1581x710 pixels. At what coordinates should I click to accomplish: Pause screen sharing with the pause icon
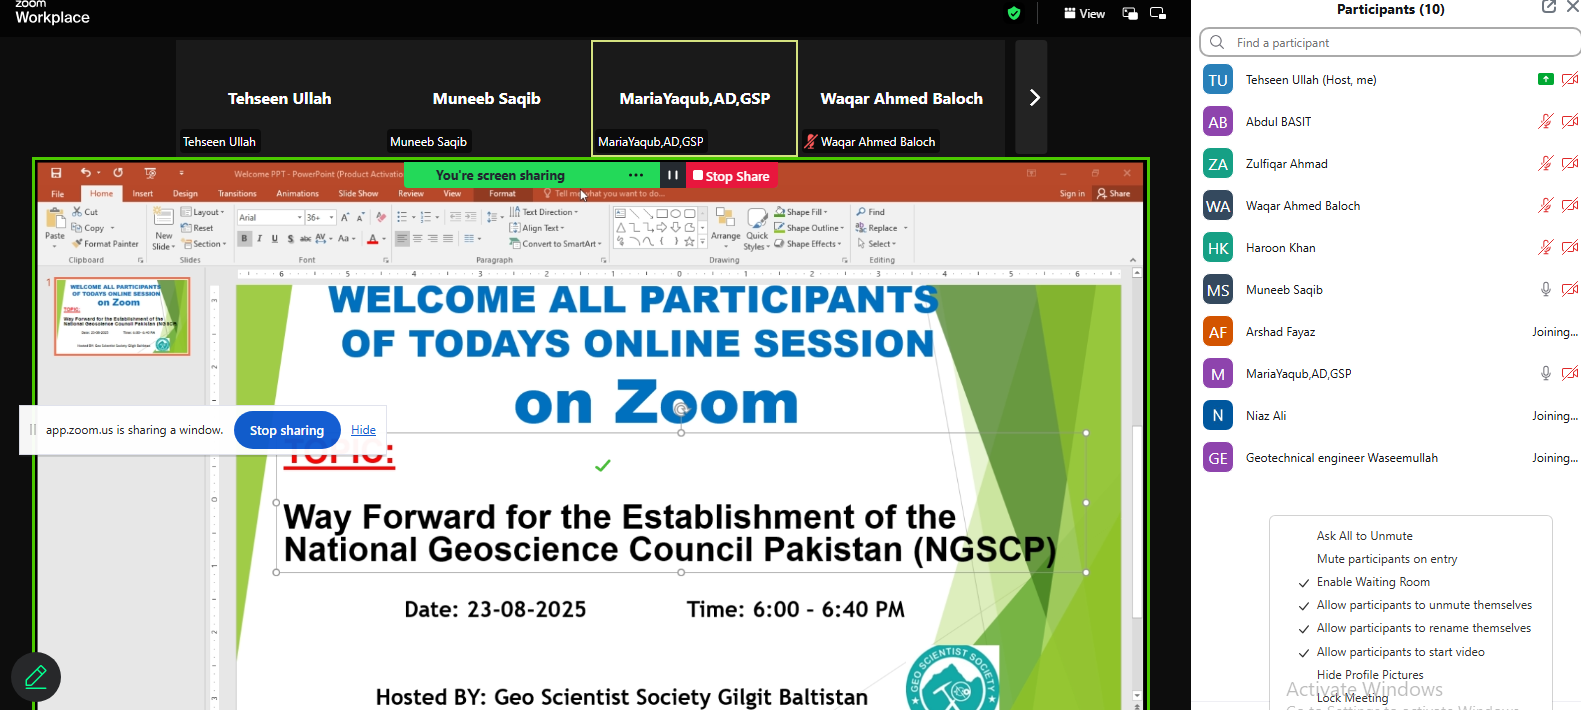click(x=673, y=175)
